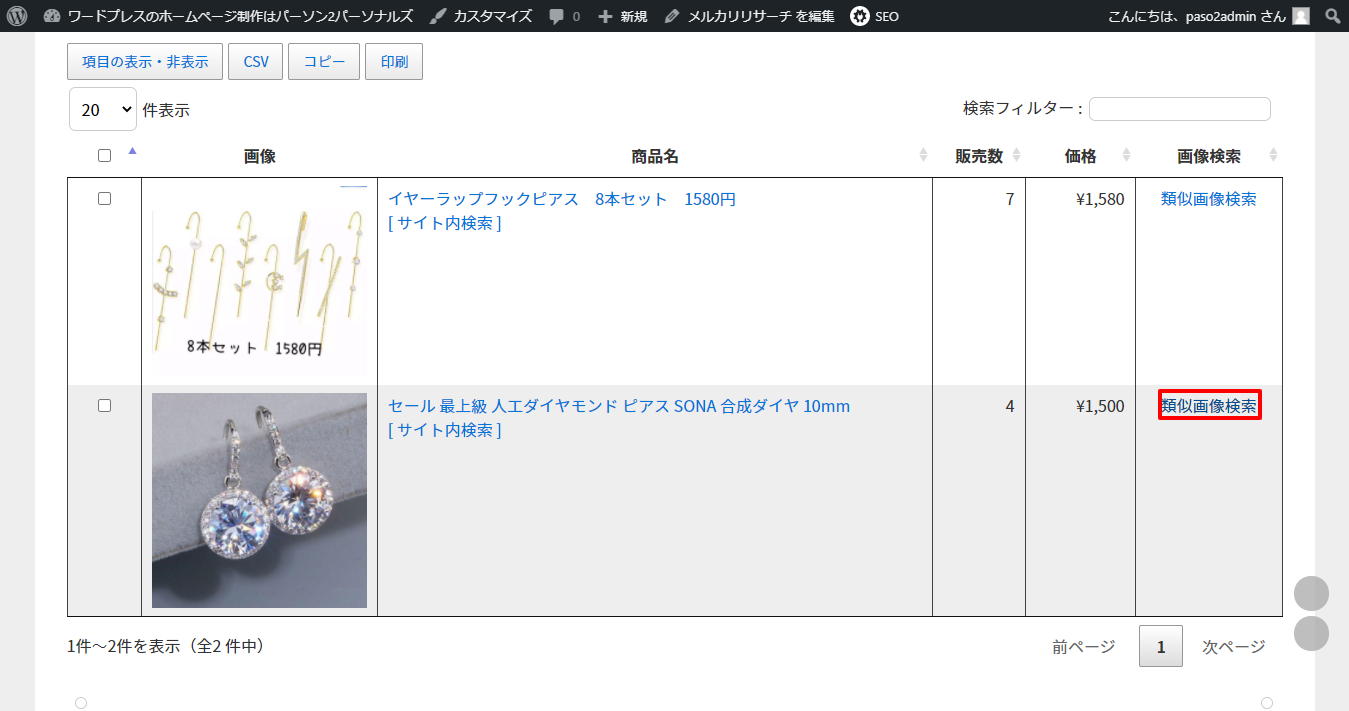Select the イヤーラップフックピアス row checkbox

[104, 198]
